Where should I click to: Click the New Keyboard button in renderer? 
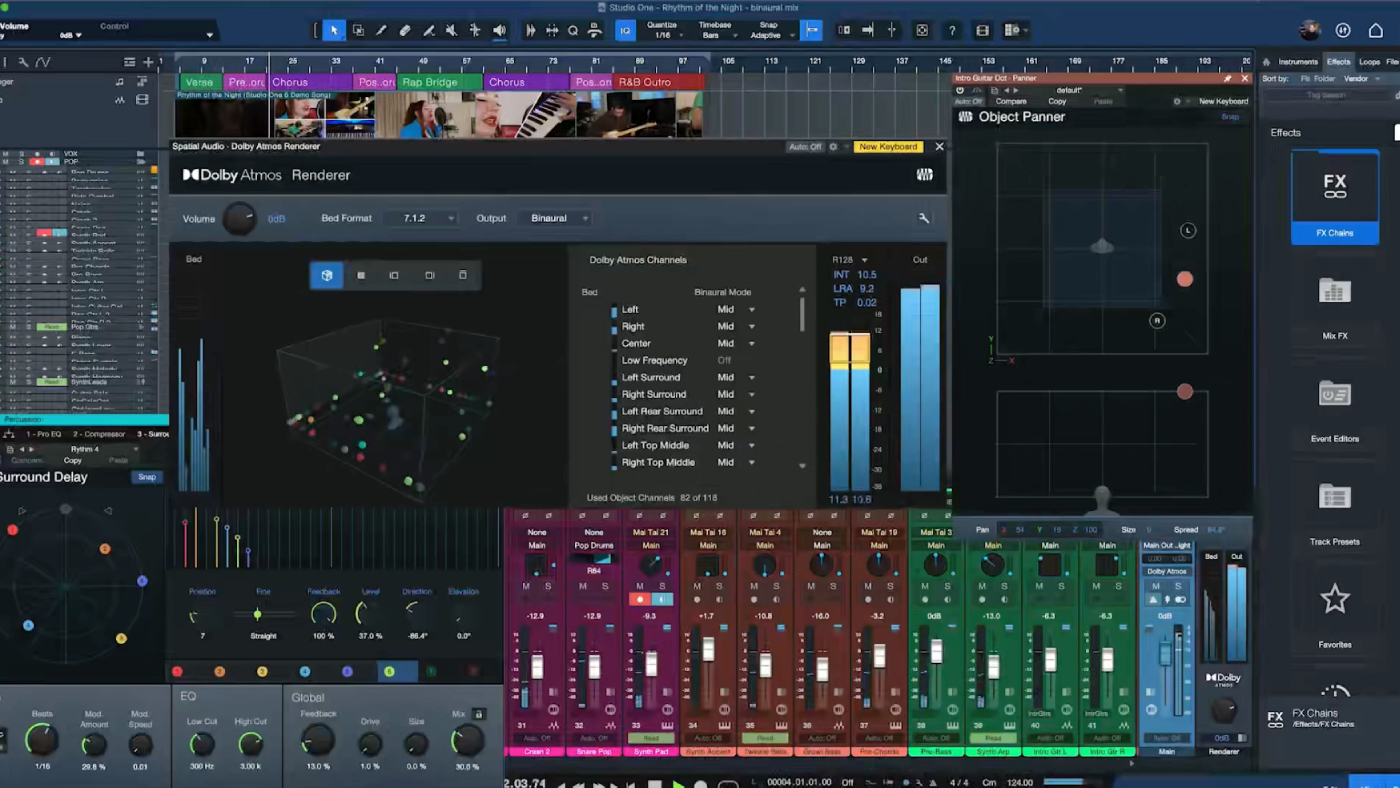click(887, 147)
